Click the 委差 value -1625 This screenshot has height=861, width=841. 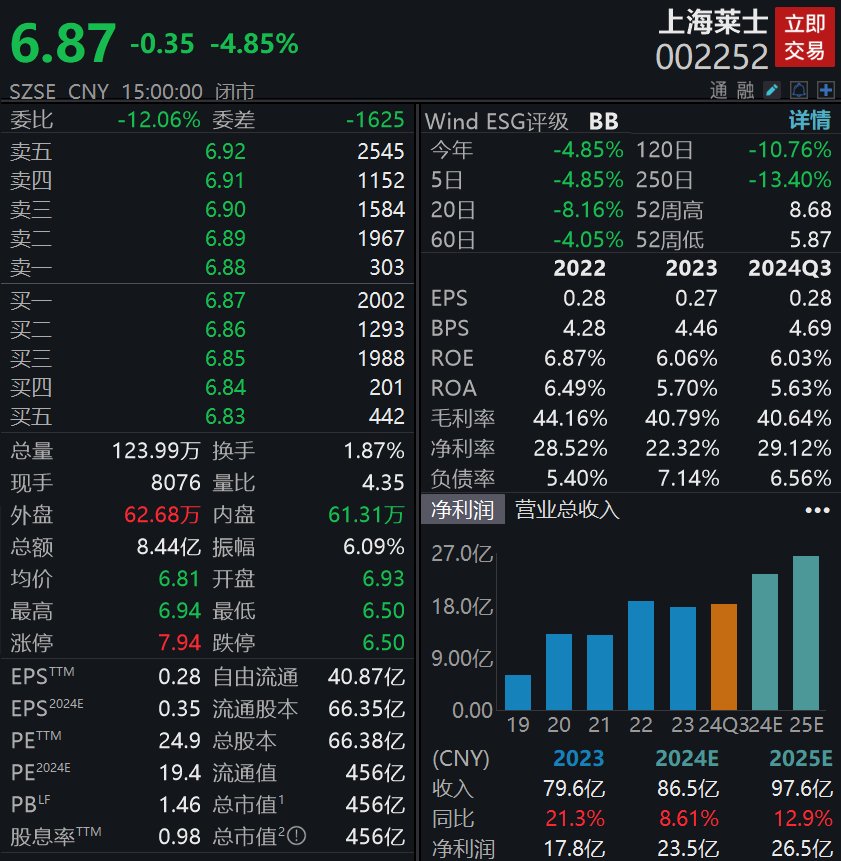(375, 119)
